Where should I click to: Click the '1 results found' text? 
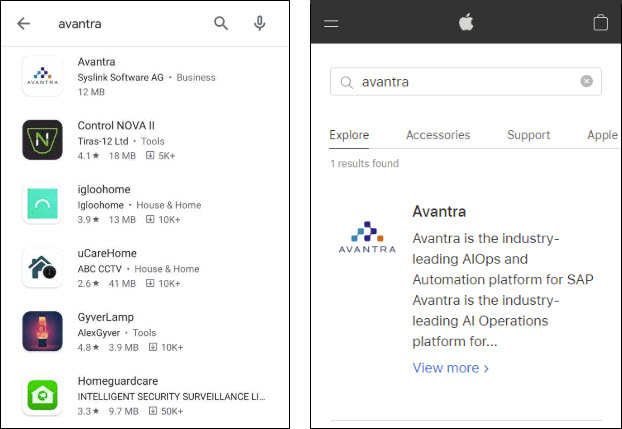[365, 164]
